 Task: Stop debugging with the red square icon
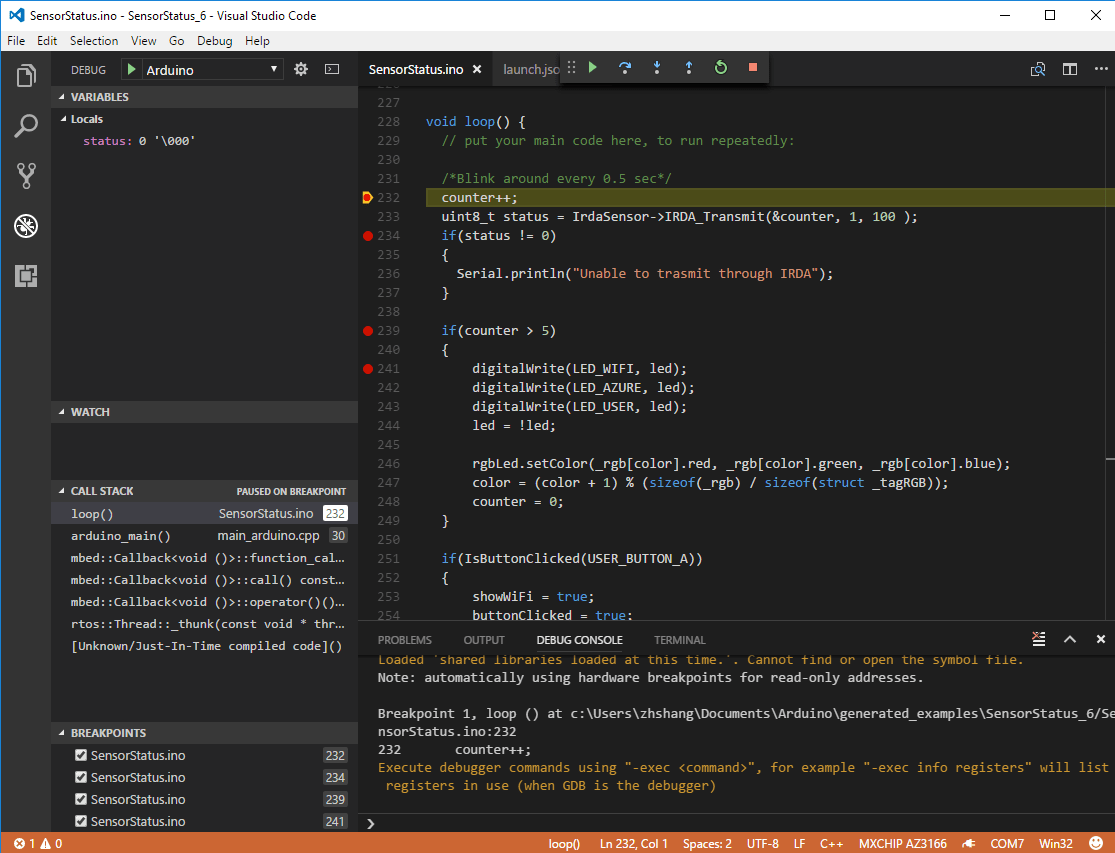click(x=752, y=68)
